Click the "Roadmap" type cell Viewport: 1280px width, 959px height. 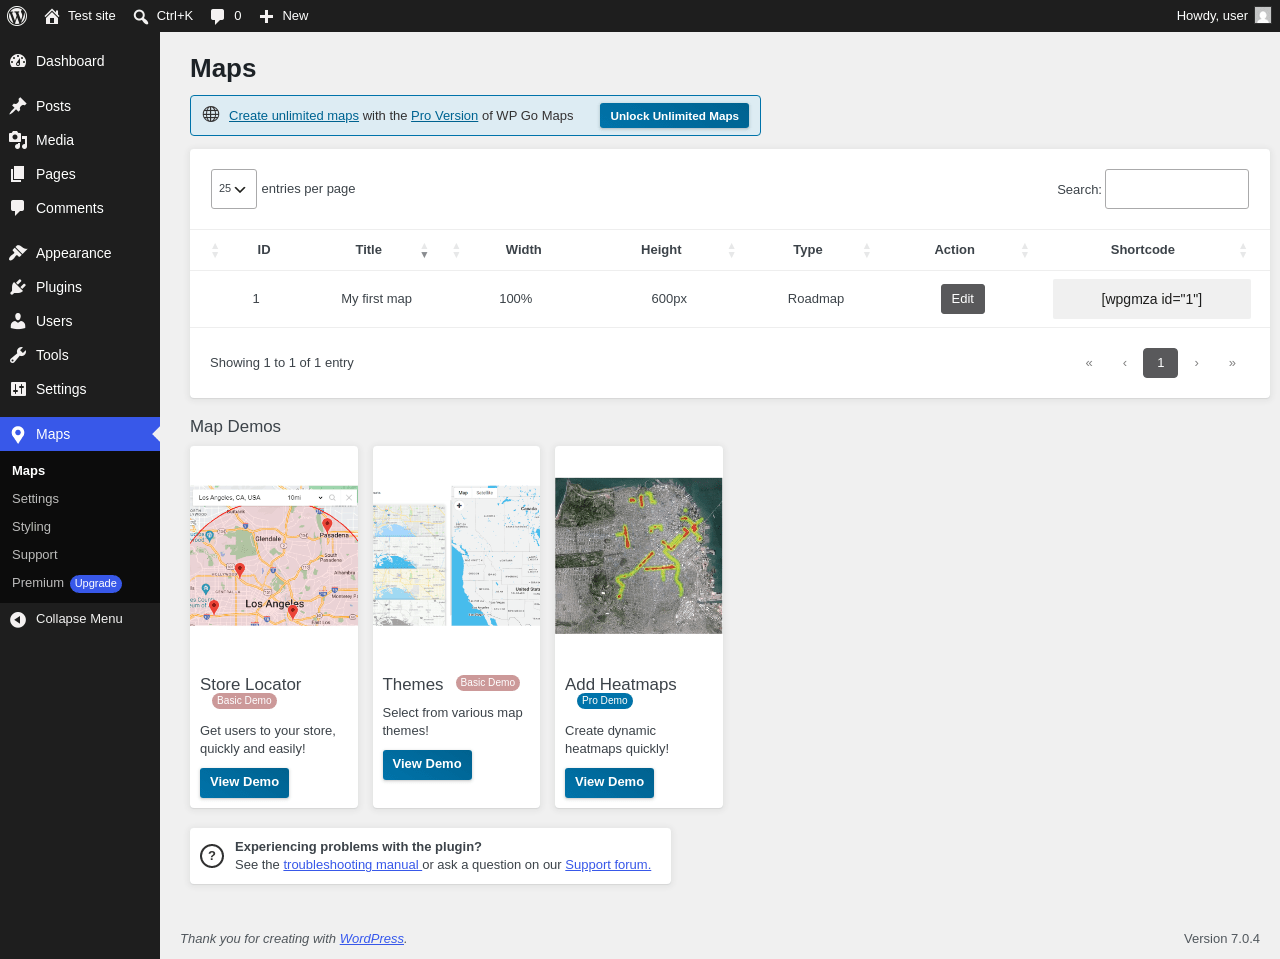click(816, 299)
